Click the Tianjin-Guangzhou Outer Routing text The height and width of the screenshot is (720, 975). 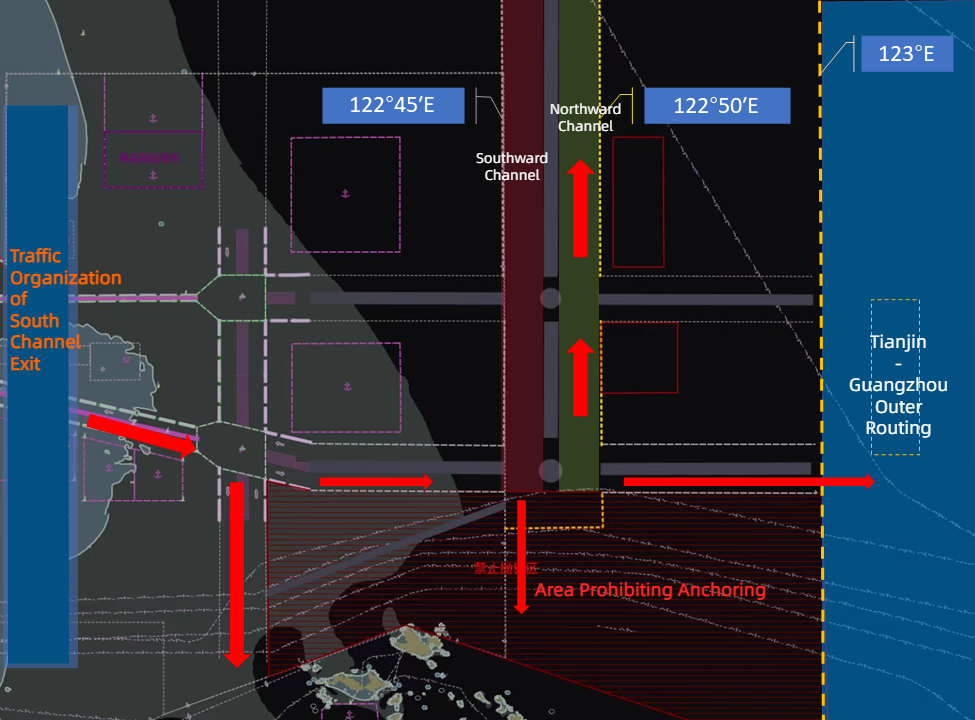[x=897, y=385]
